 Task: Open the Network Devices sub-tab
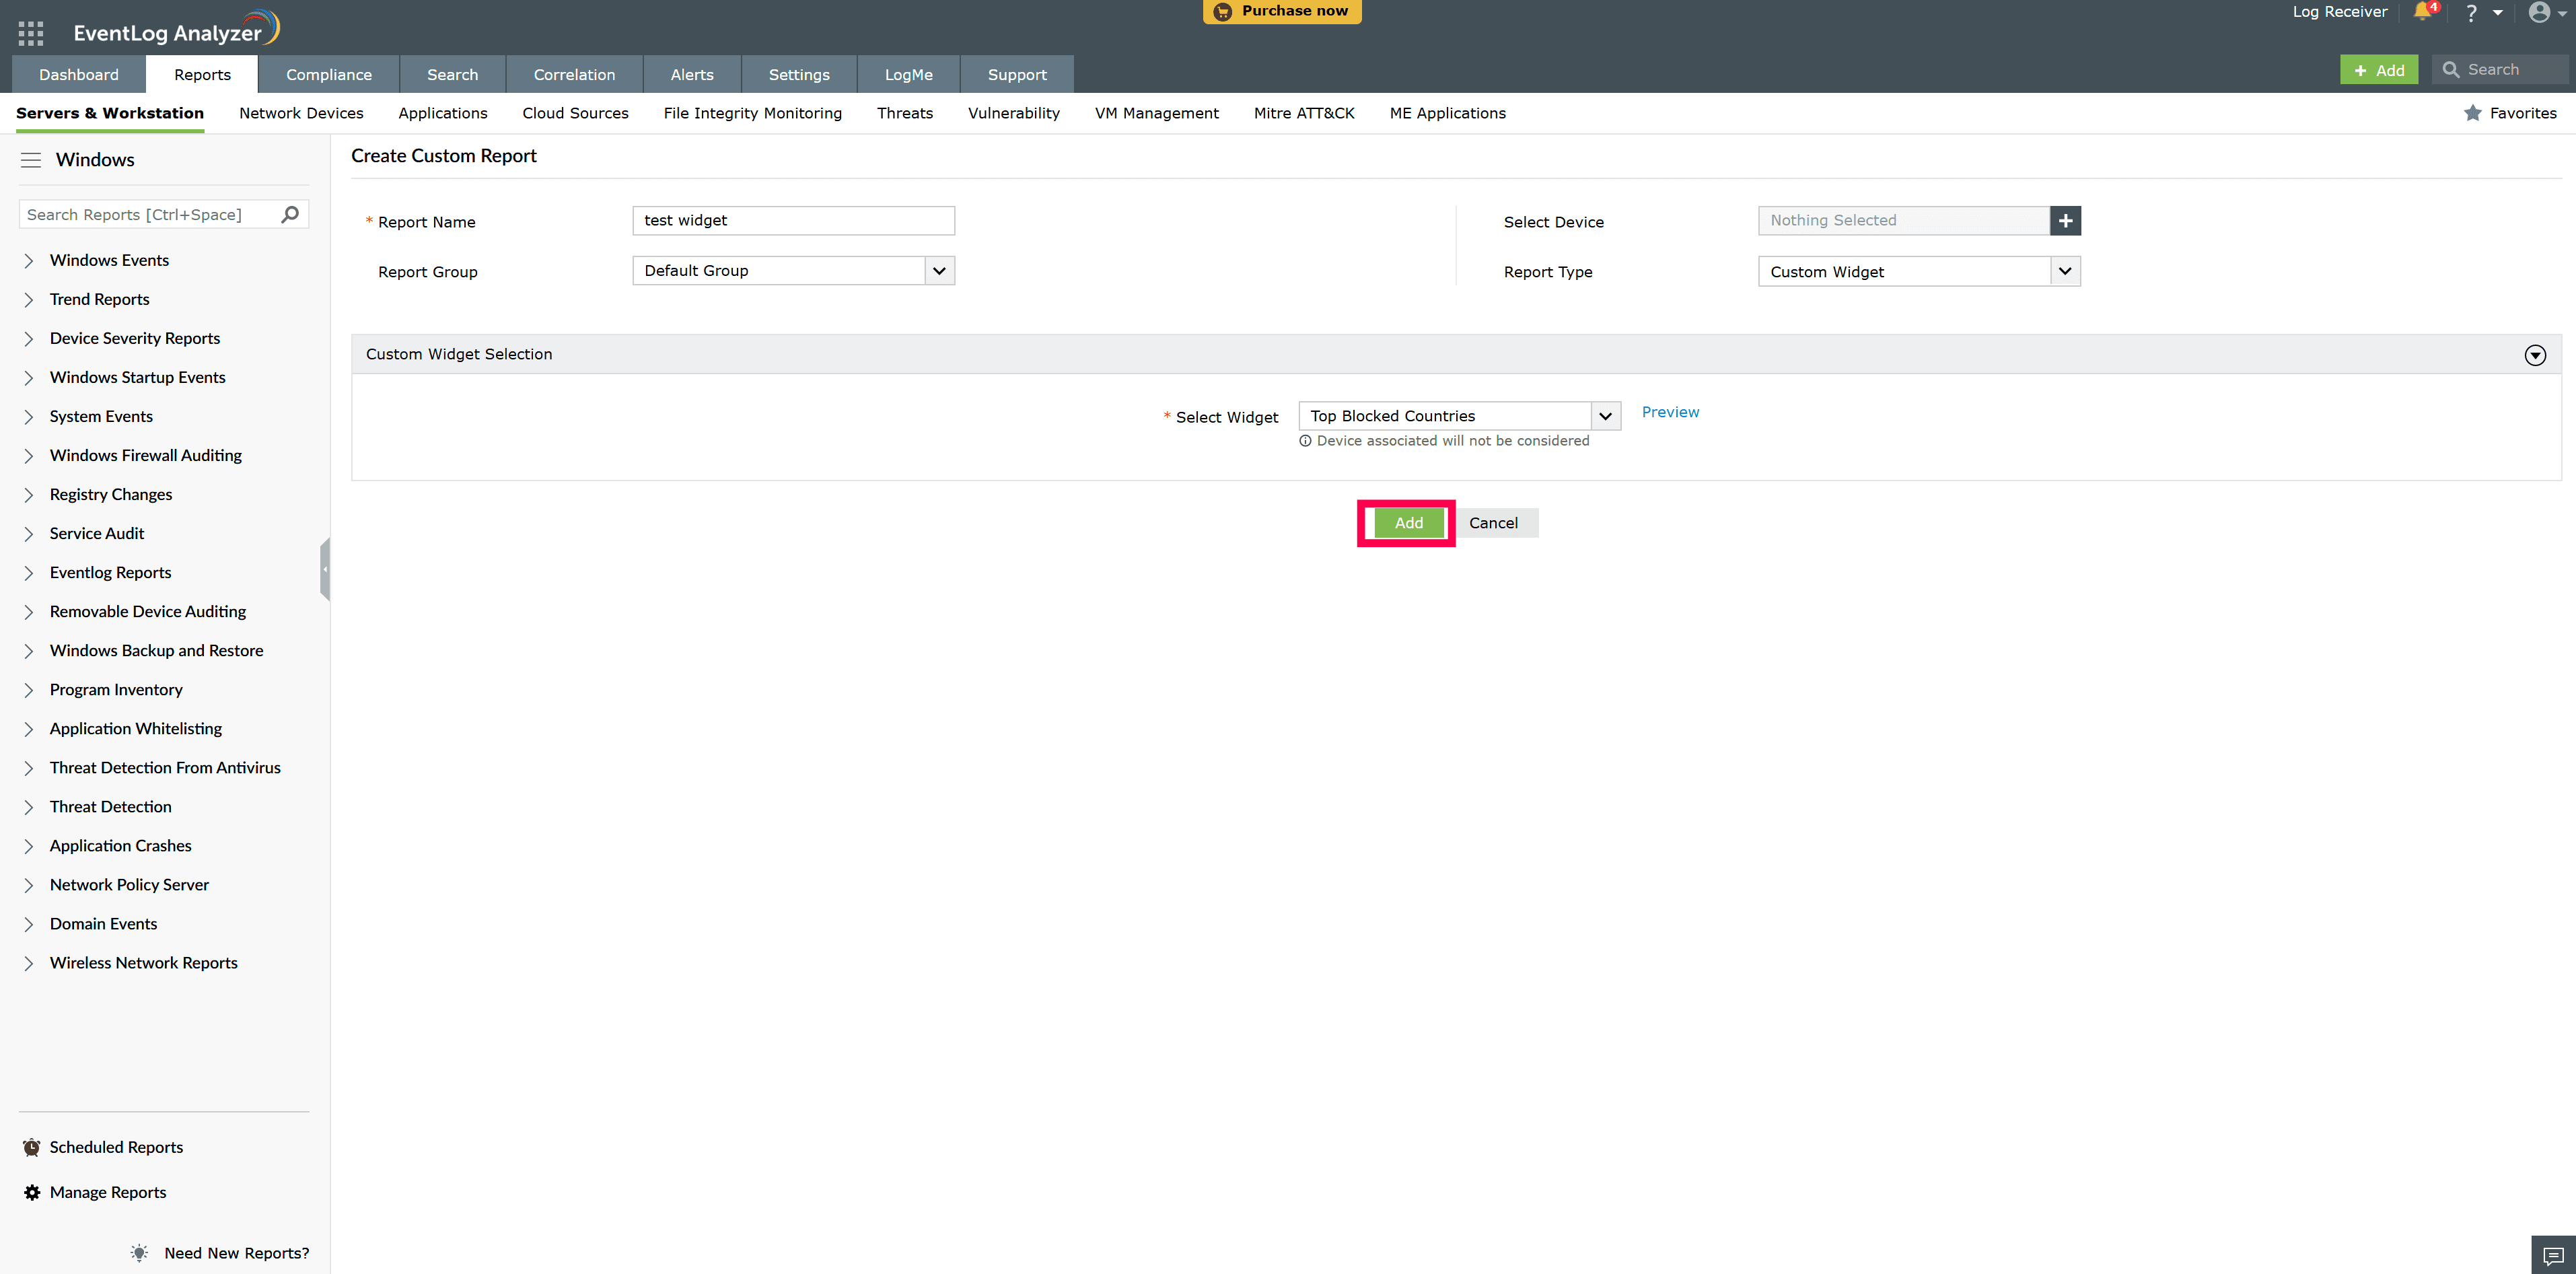pyautogui.click(x=301, y=113)
